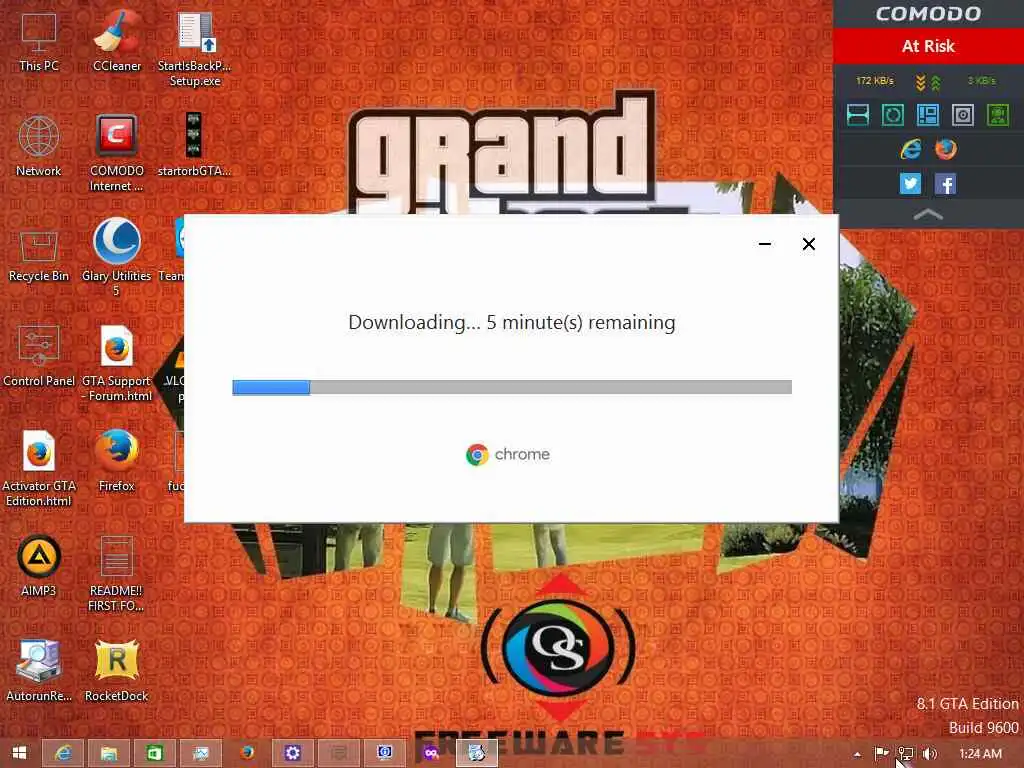This screenshot has width=1024, height=768.
Task: Launch AutorunRe... desktop shortcut
Action: click(39, 670)
